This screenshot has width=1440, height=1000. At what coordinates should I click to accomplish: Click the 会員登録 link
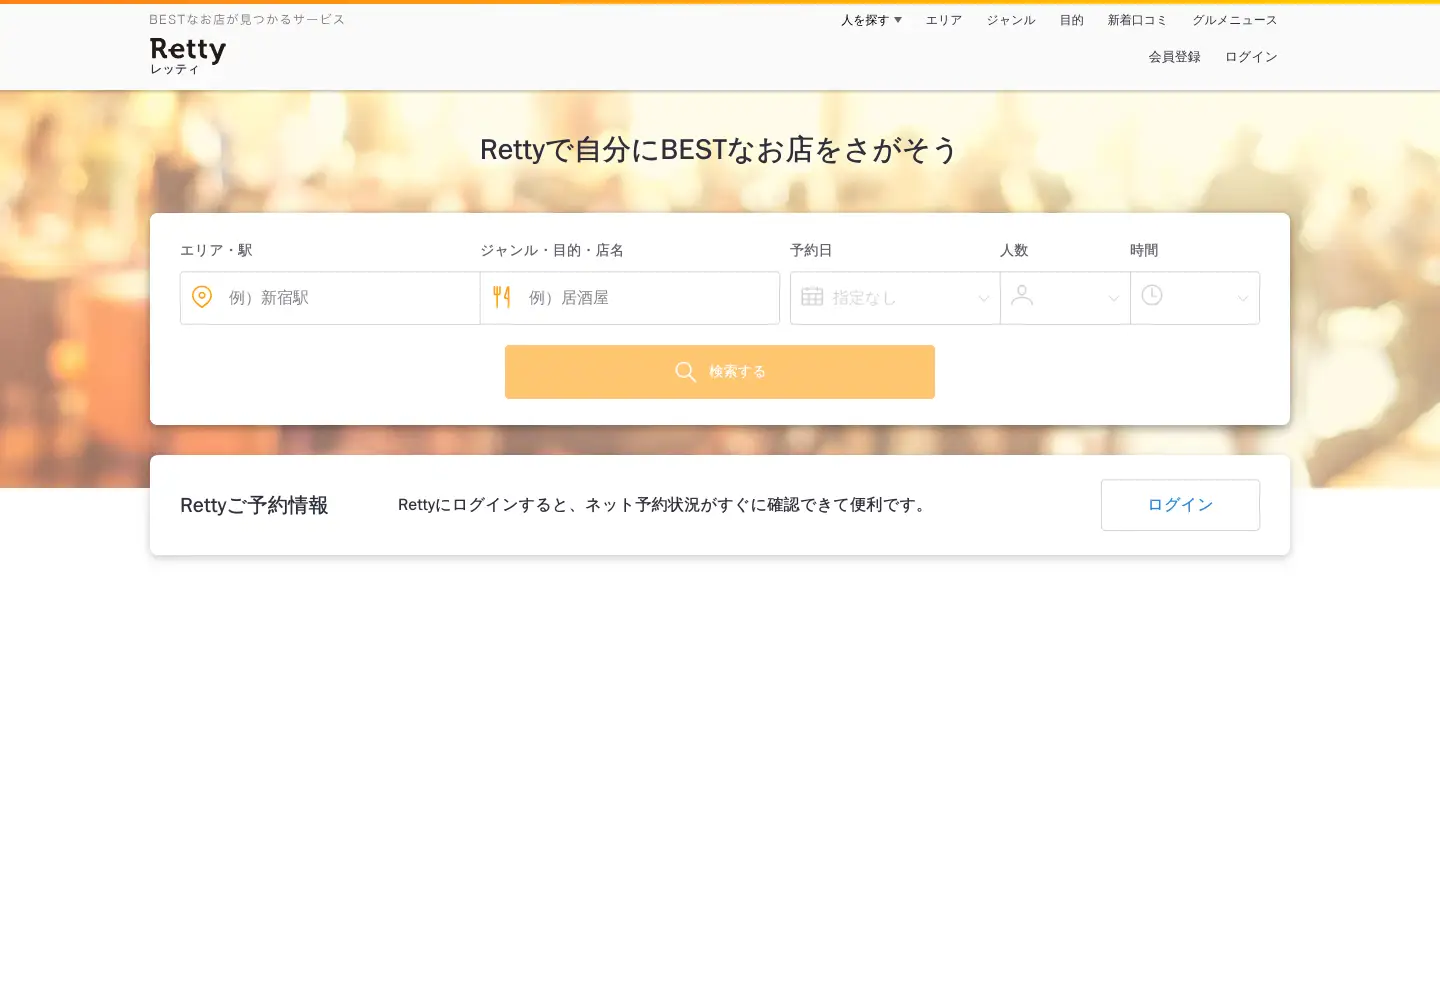[1175, 57]
